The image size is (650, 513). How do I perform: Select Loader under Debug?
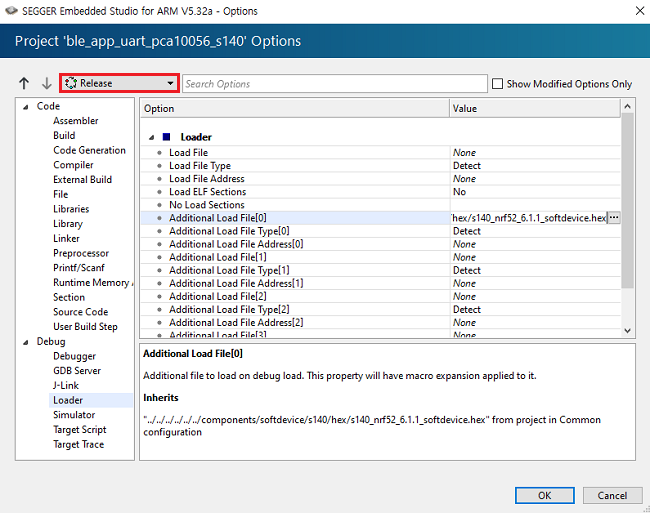[x=68, y=400]
